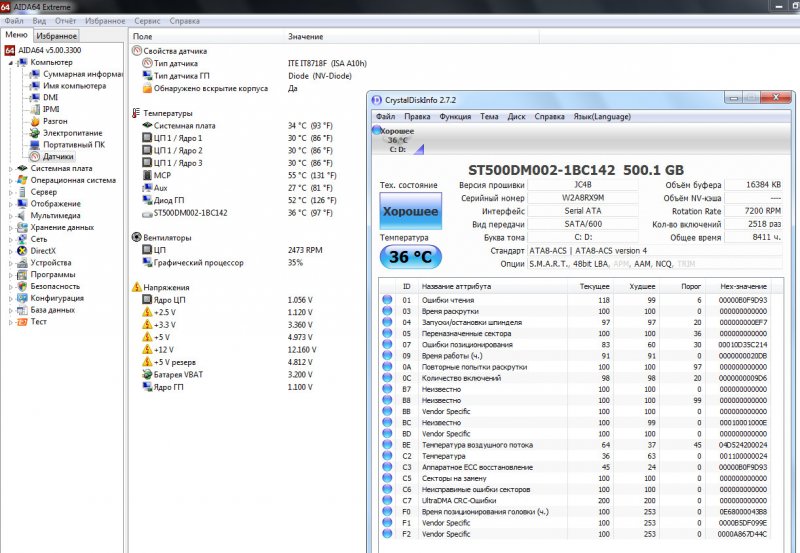Click the AIDA64 v5.00.3300 root icon
The width and height of the screenshot is (800, 553).
click(x=10, y=50)
